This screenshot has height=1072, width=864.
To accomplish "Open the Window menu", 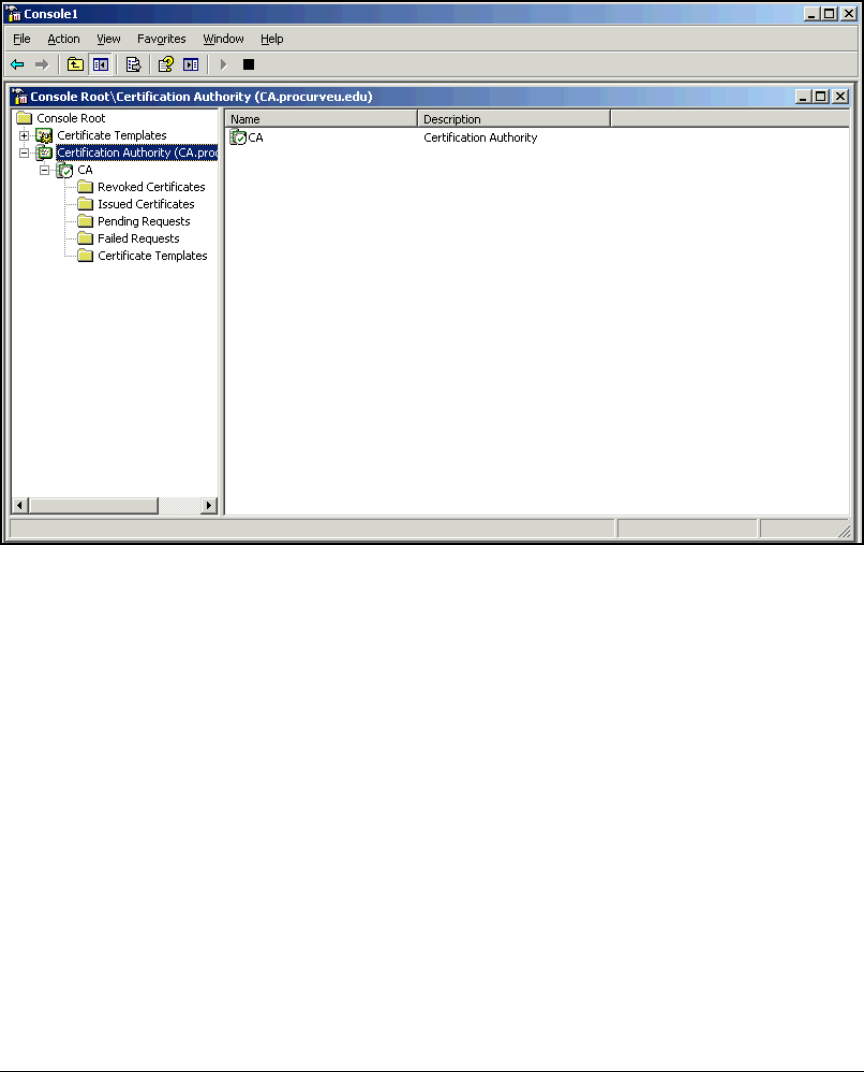I will [224, 39].
